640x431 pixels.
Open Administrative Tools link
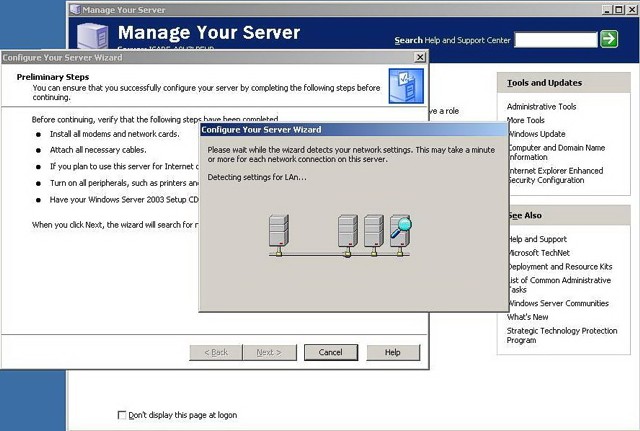pos(541,107)
